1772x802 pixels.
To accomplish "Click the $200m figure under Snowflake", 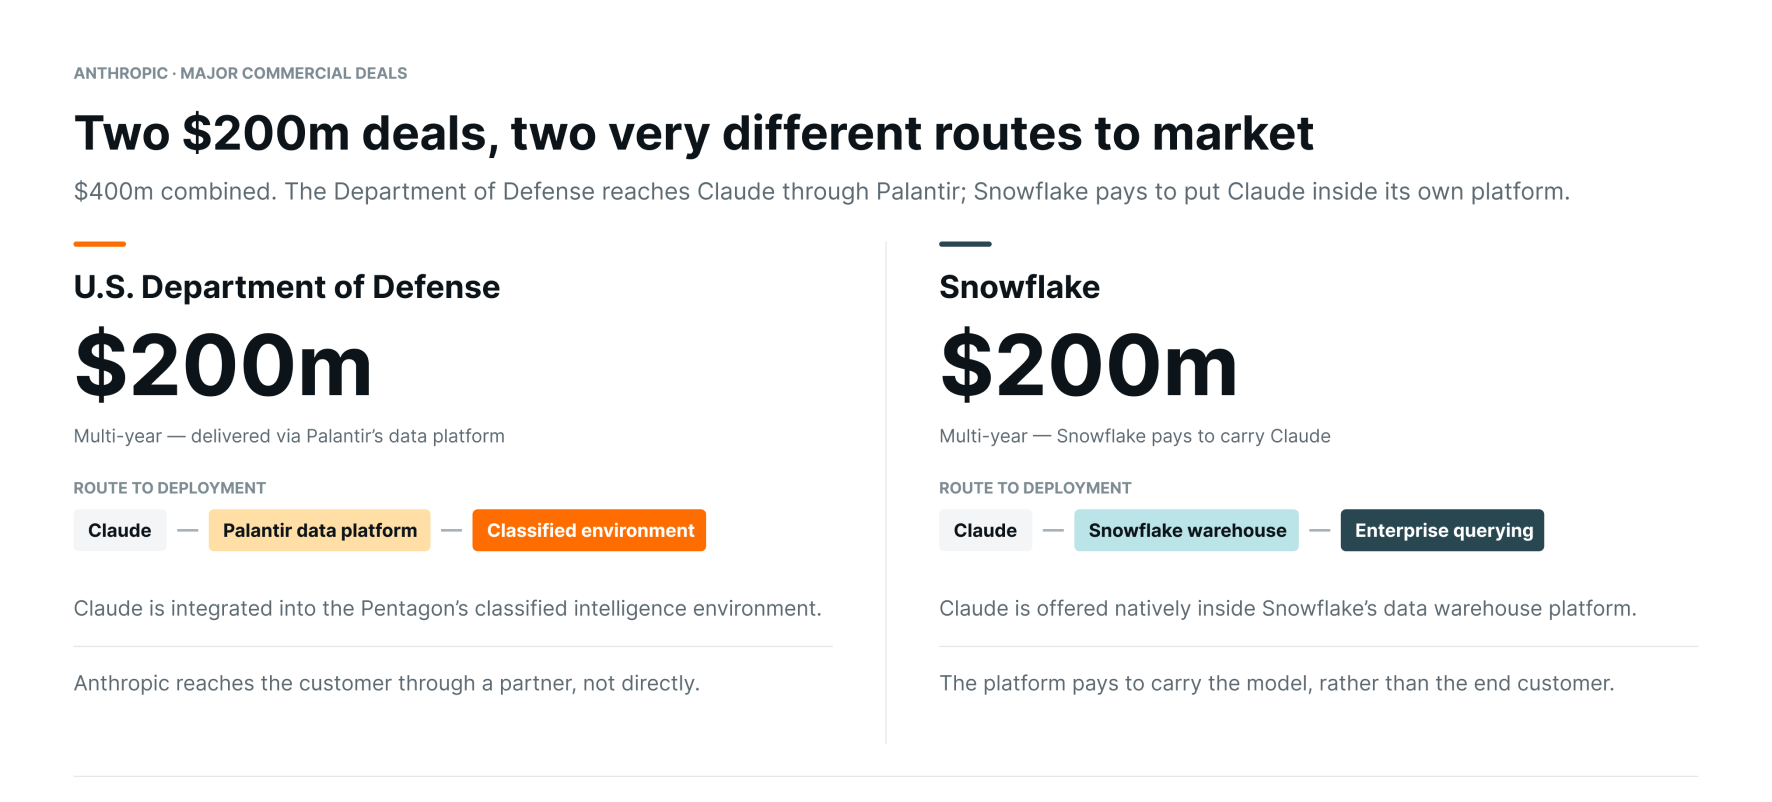I will point(1089,365).
